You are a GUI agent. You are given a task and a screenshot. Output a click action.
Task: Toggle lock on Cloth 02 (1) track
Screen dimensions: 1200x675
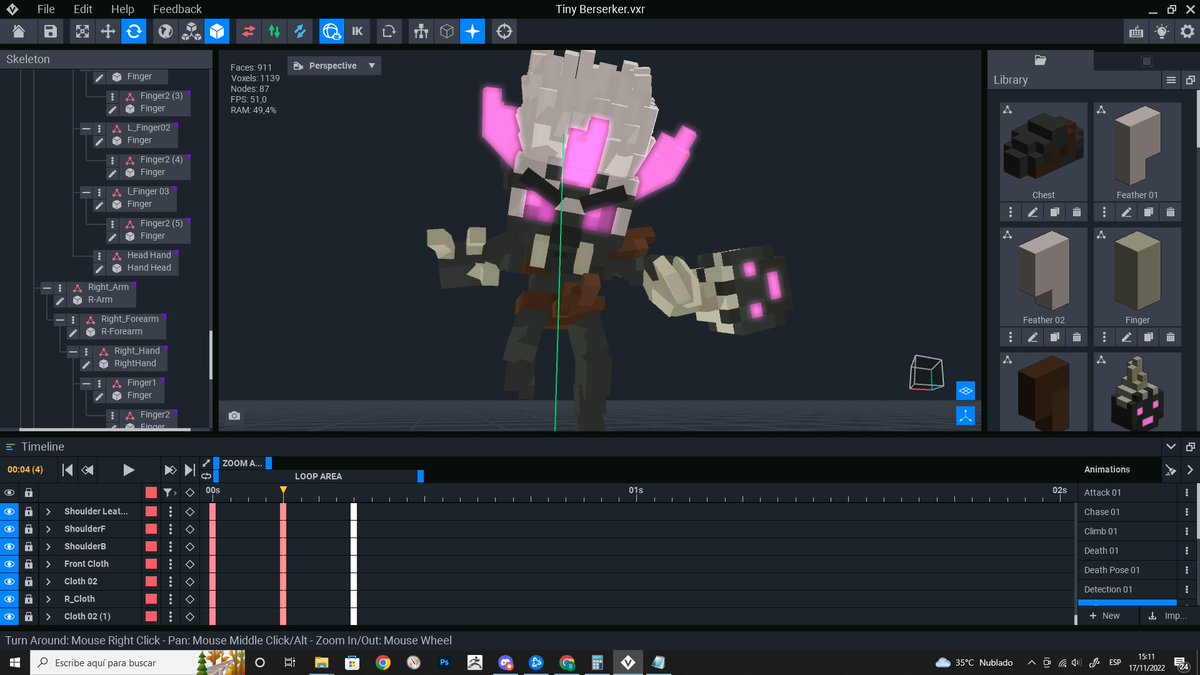point(28,616)
